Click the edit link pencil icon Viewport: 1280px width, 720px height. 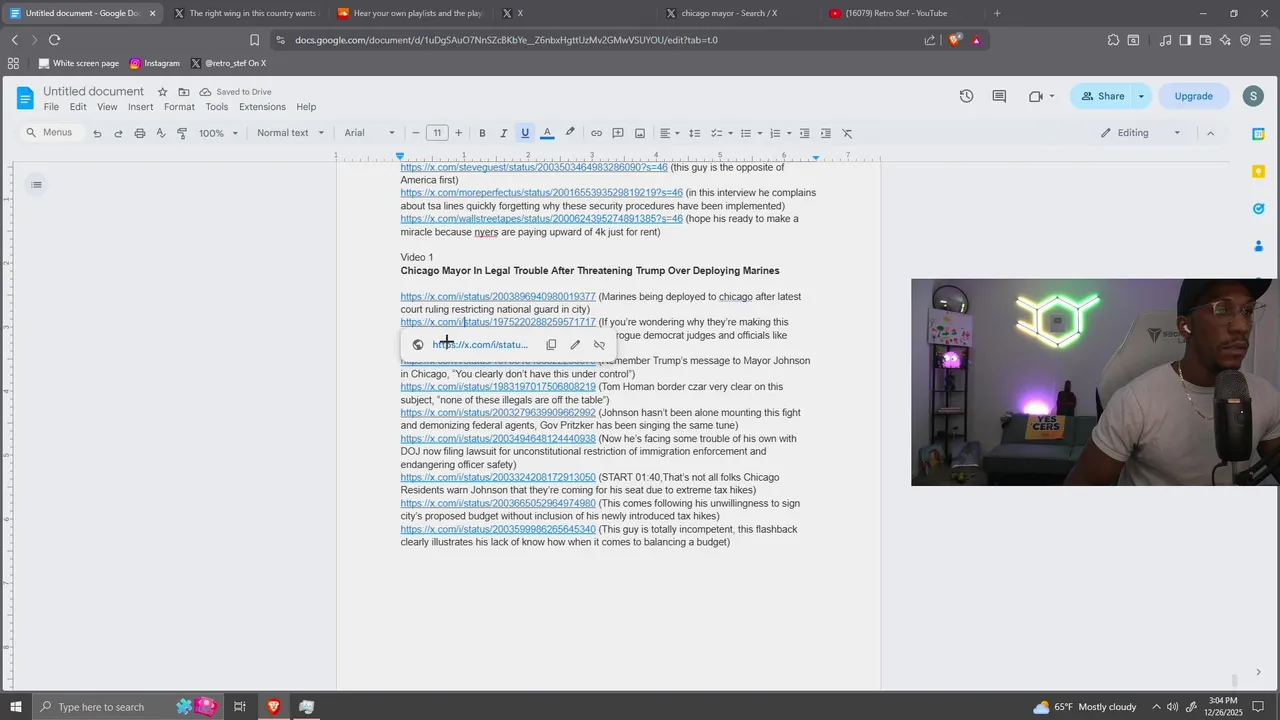[575, 345]
